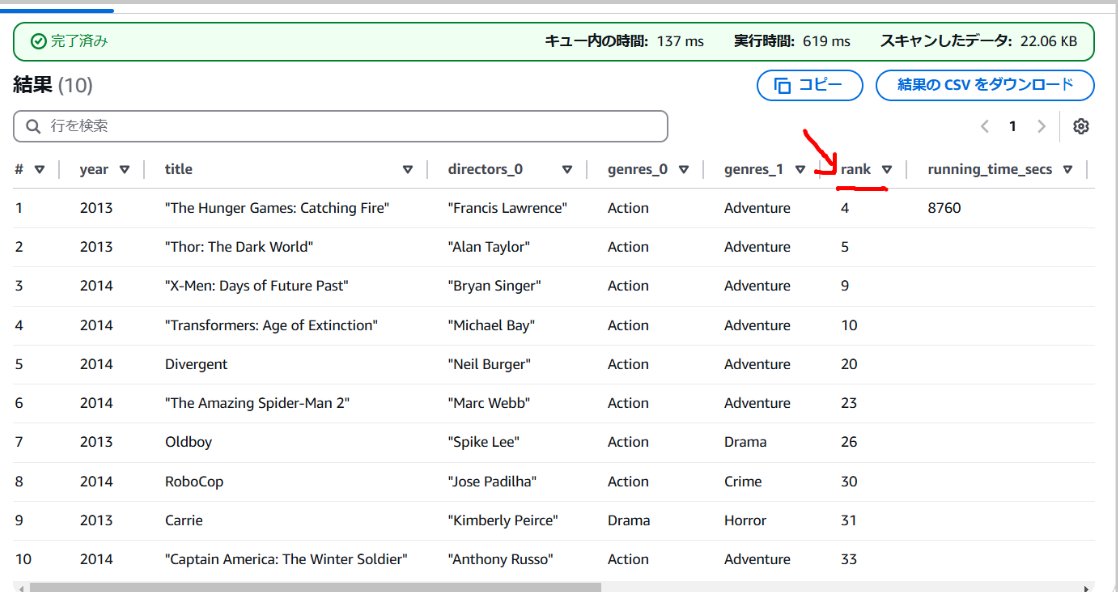Download results via 結果の CSV をダウンロード
The width and height of the screenshot is (1118, 592).
[985, 85]
